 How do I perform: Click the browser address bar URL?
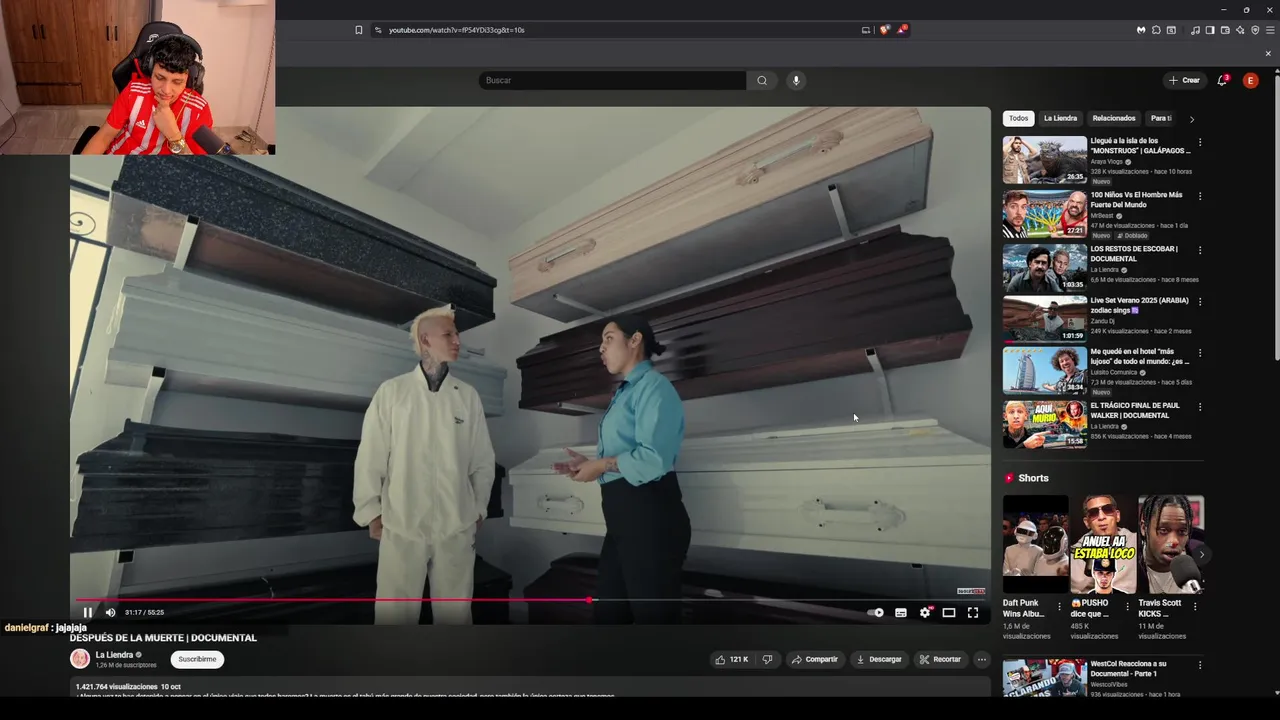[x=456, y=30]
